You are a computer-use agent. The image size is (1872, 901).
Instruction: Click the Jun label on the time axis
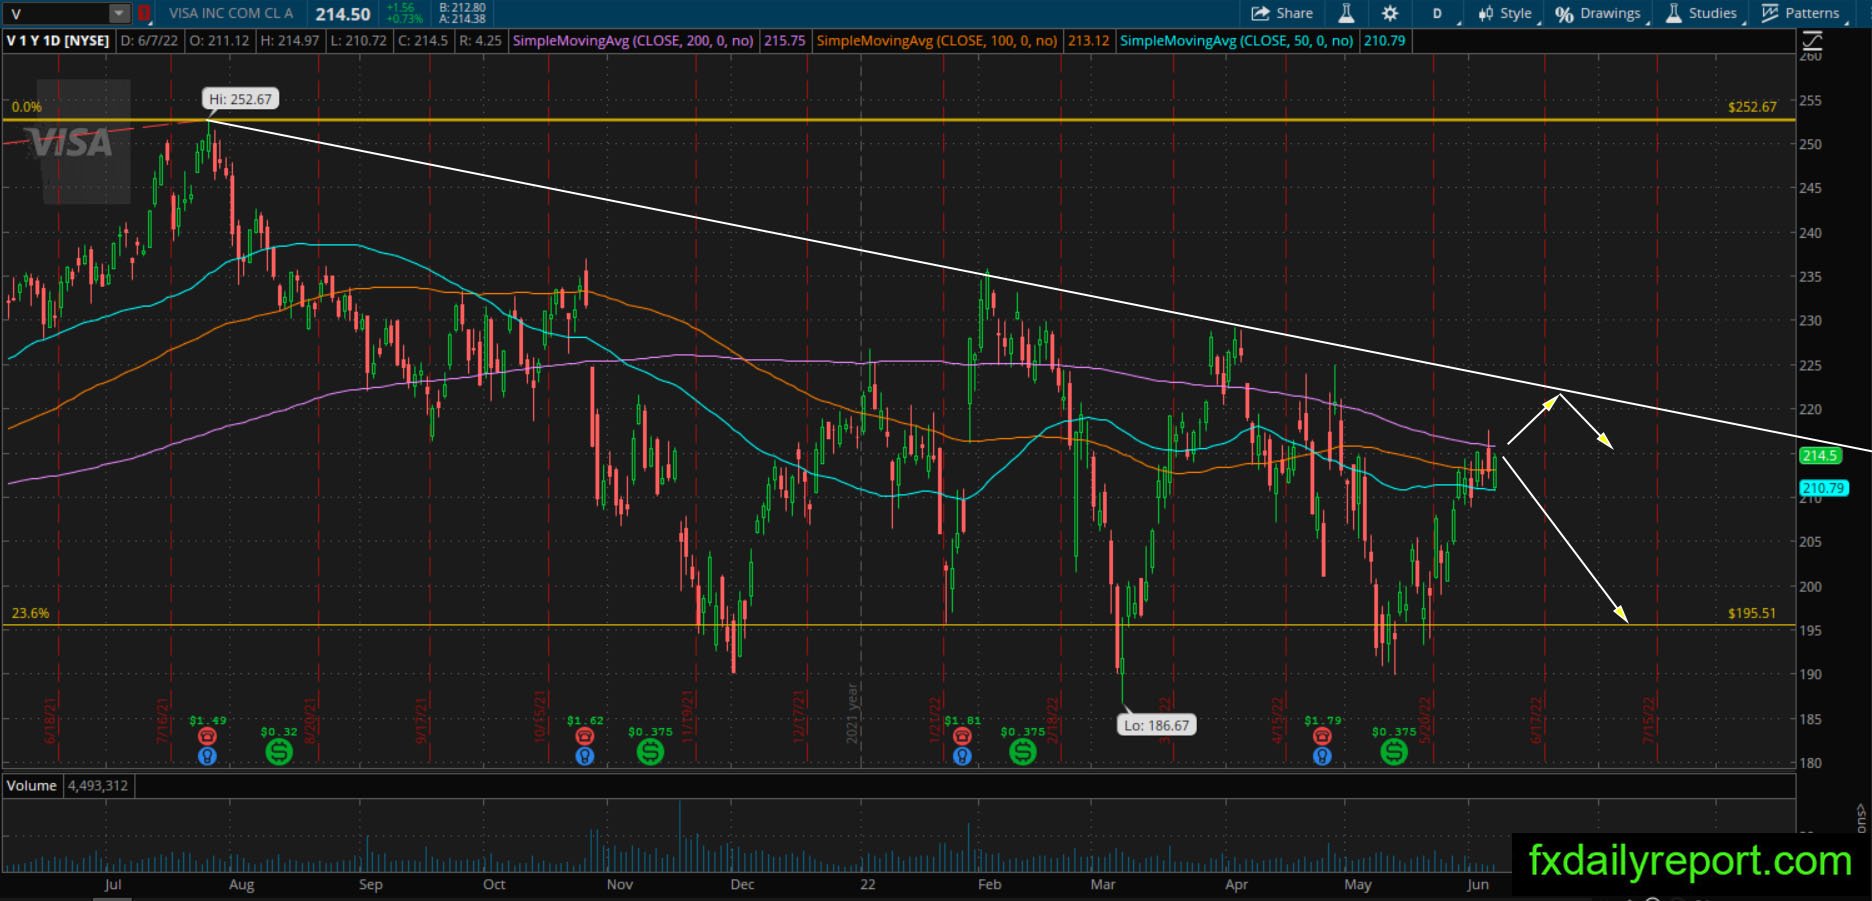click(x=1478, y=885)
